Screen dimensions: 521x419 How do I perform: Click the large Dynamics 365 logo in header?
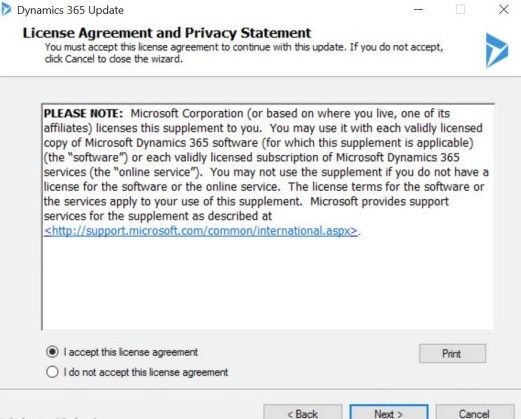(x=497, y=50)
